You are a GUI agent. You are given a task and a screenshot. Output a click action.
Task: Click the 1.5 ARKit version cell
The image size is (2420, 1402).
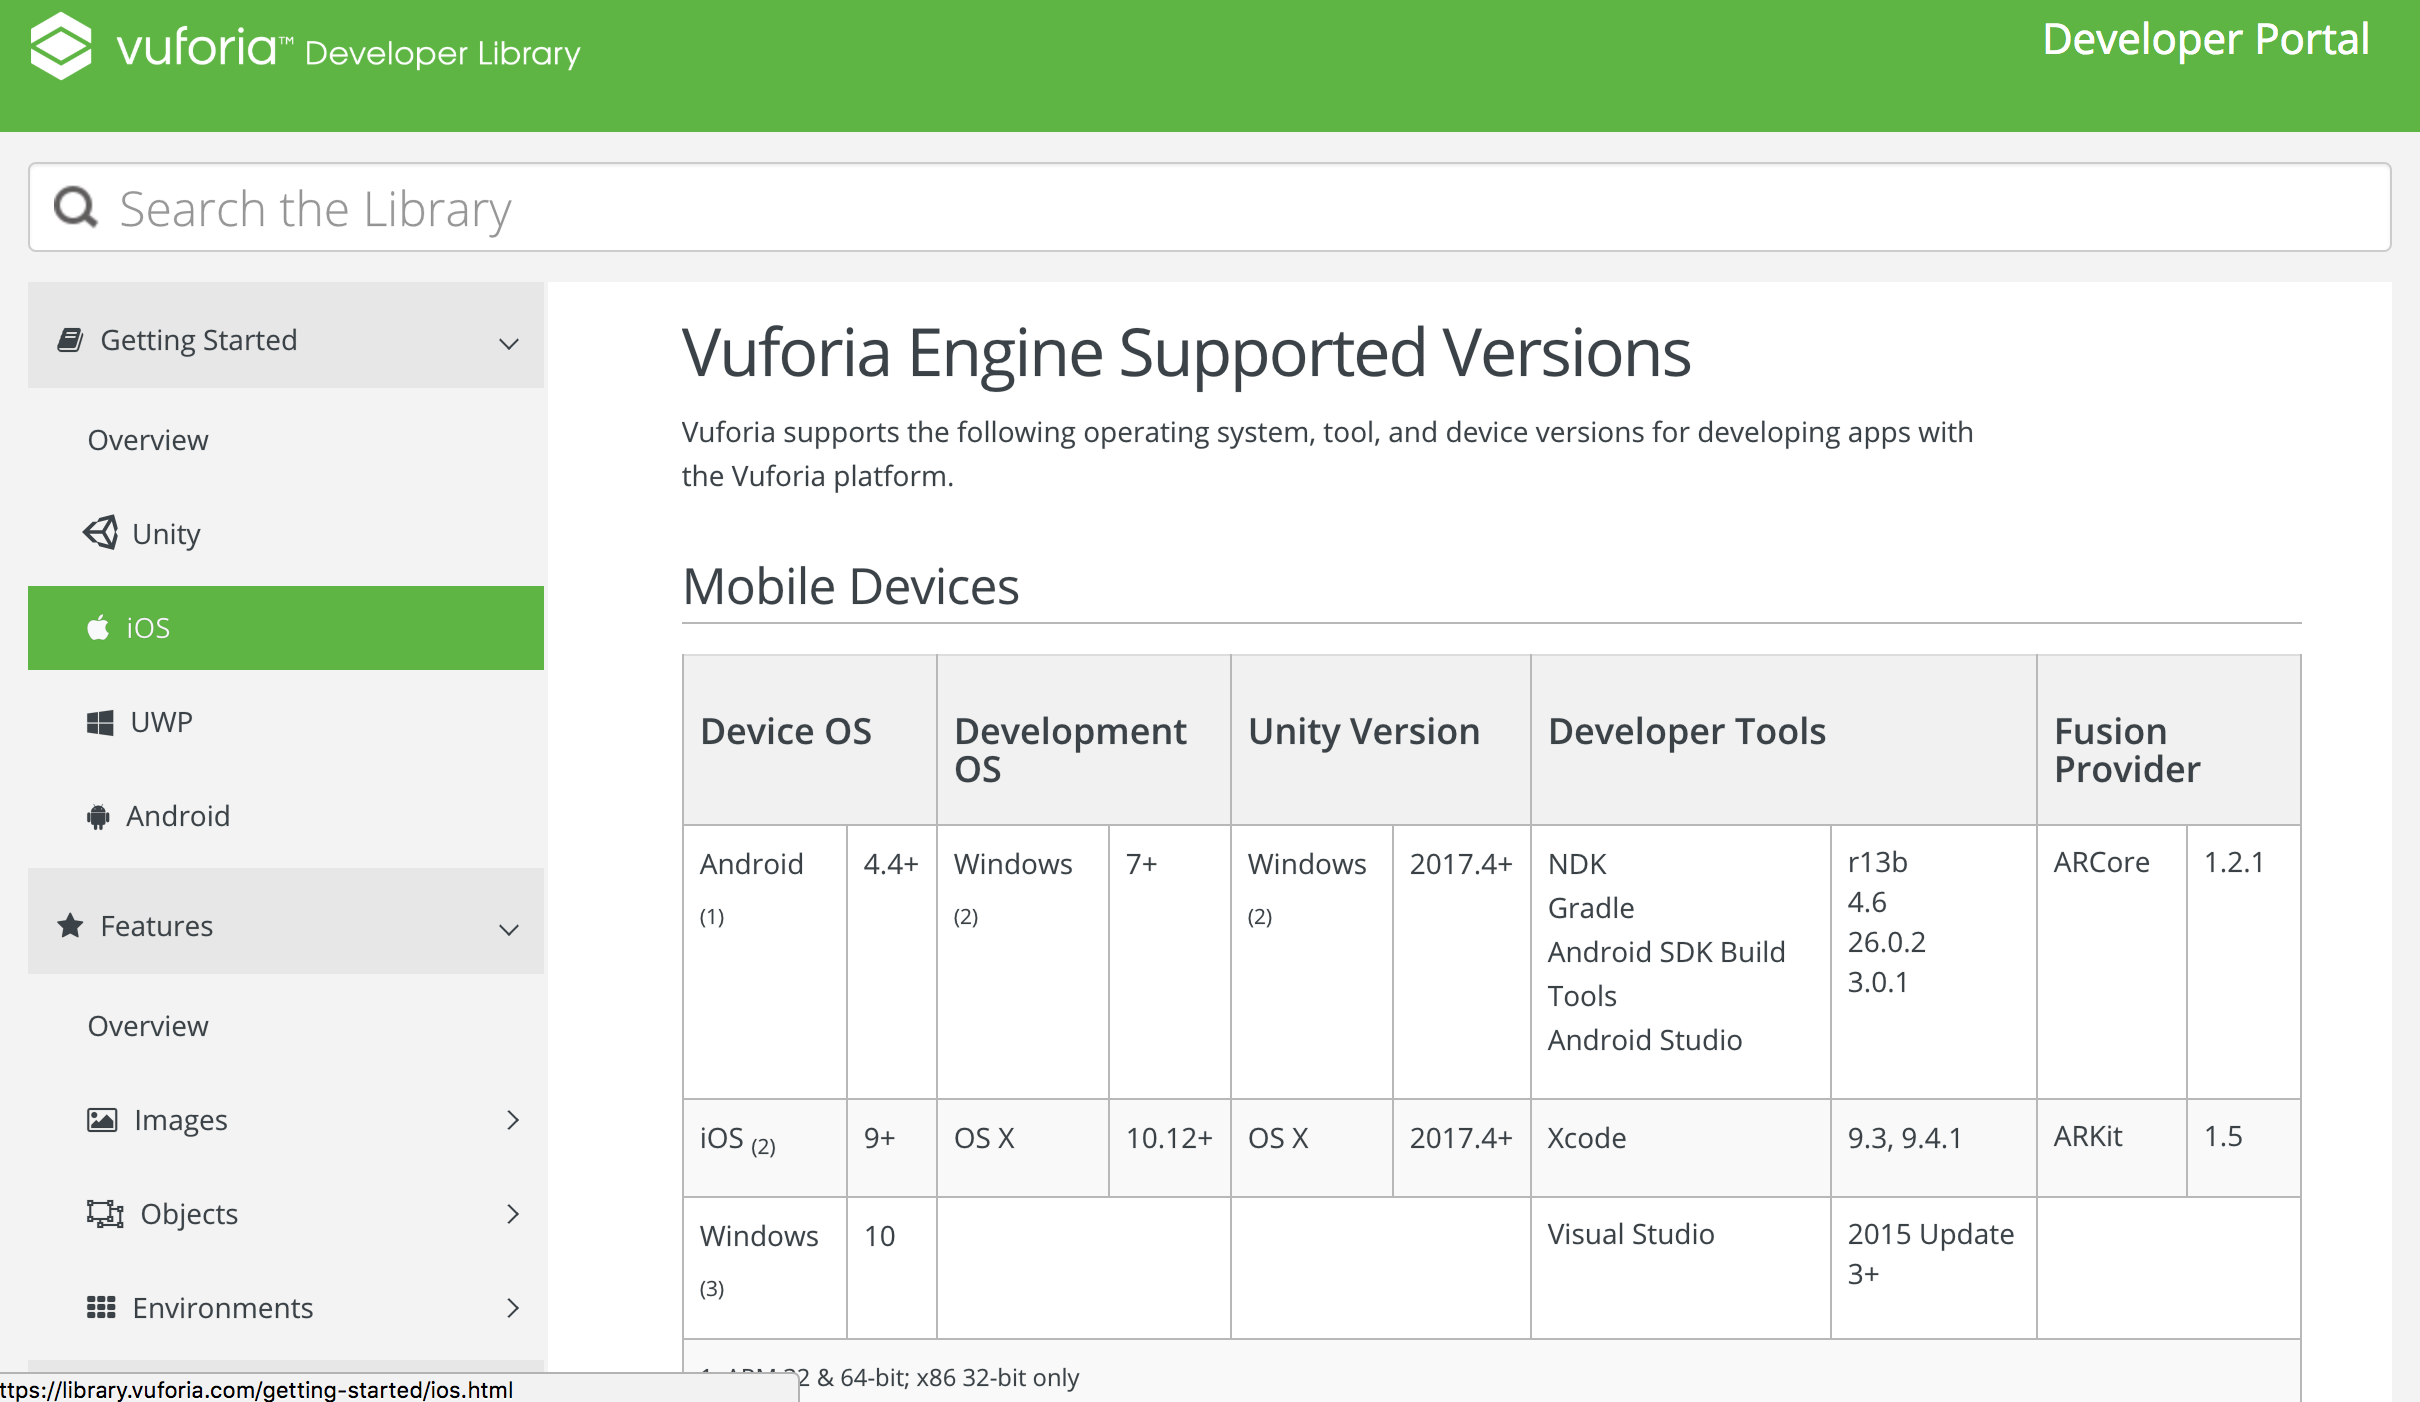click(x=2244, y=1148)
